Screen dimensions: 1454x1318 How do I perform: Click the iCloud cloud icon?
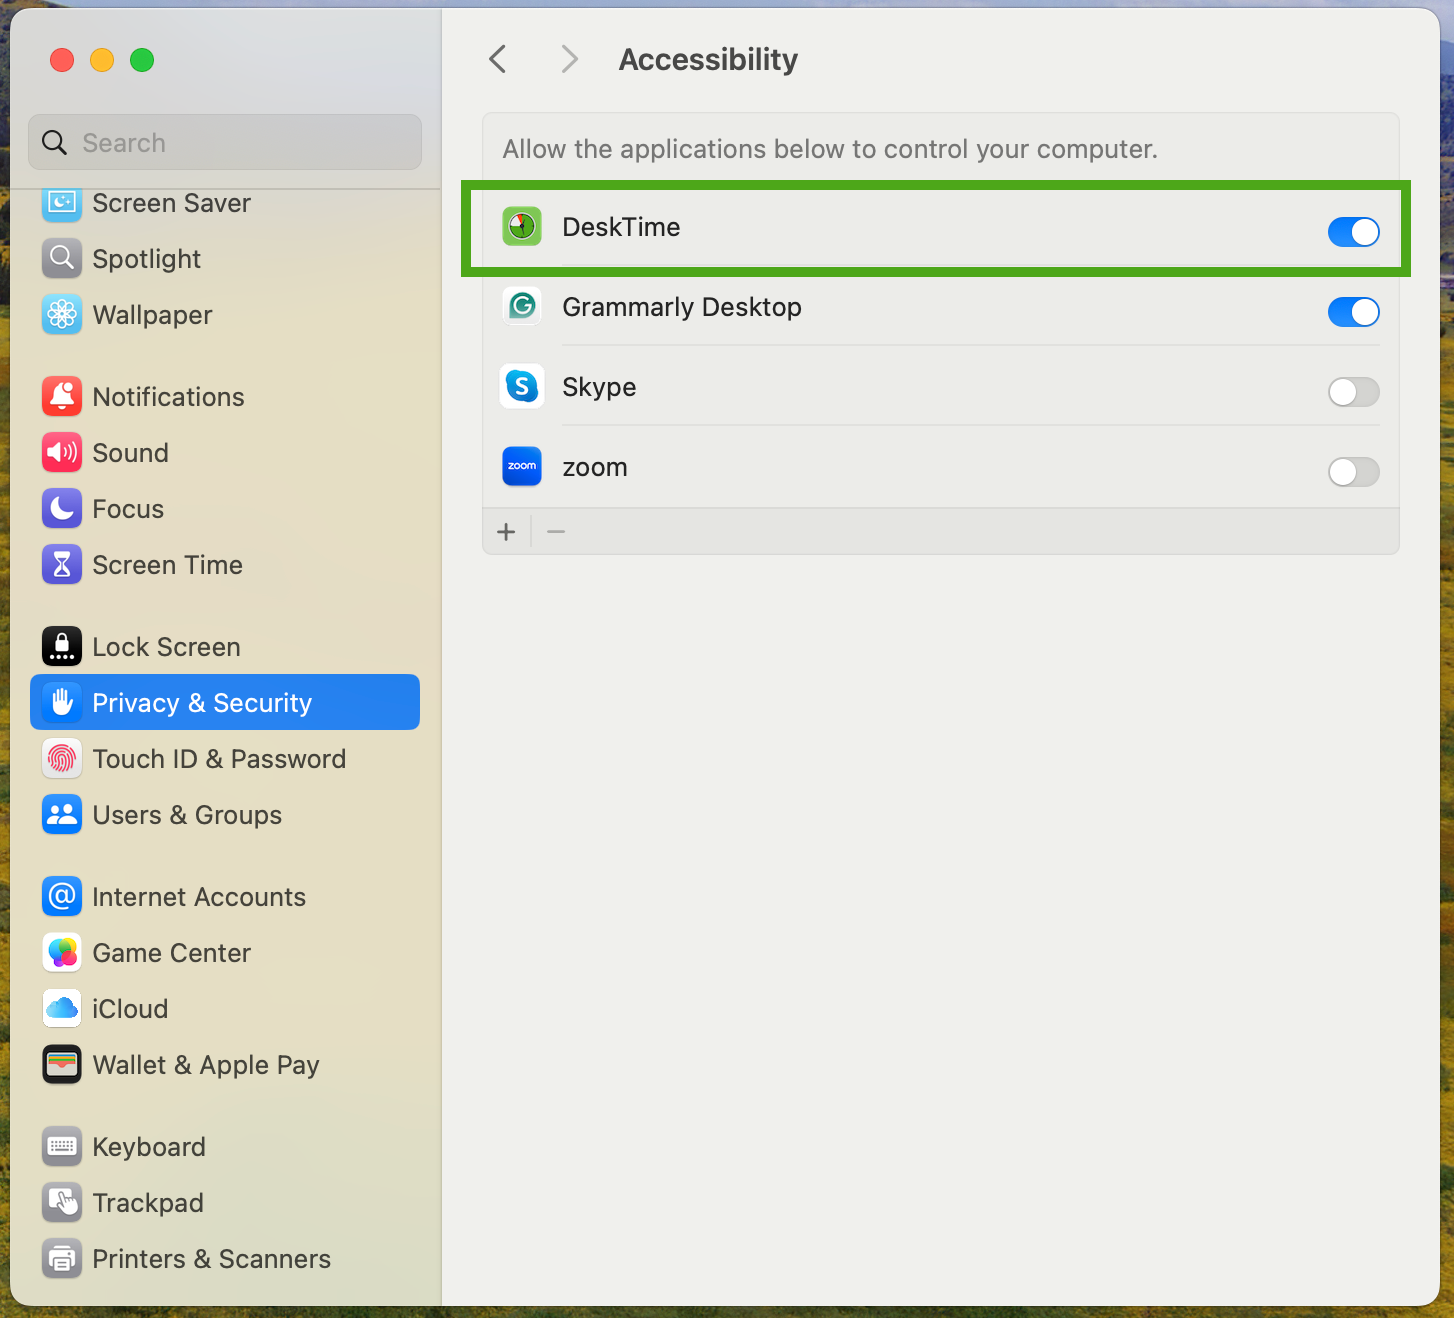click(62, 1009)
